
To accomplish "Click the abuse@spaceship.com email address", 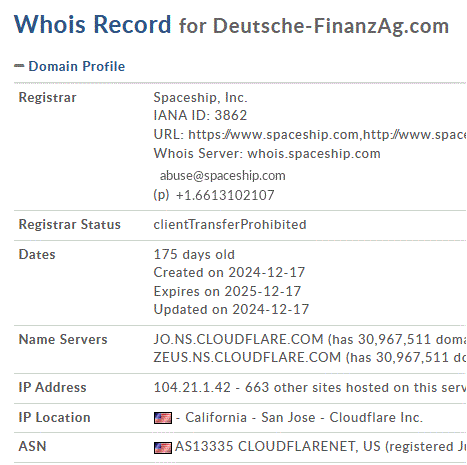I will coord(223,176).
